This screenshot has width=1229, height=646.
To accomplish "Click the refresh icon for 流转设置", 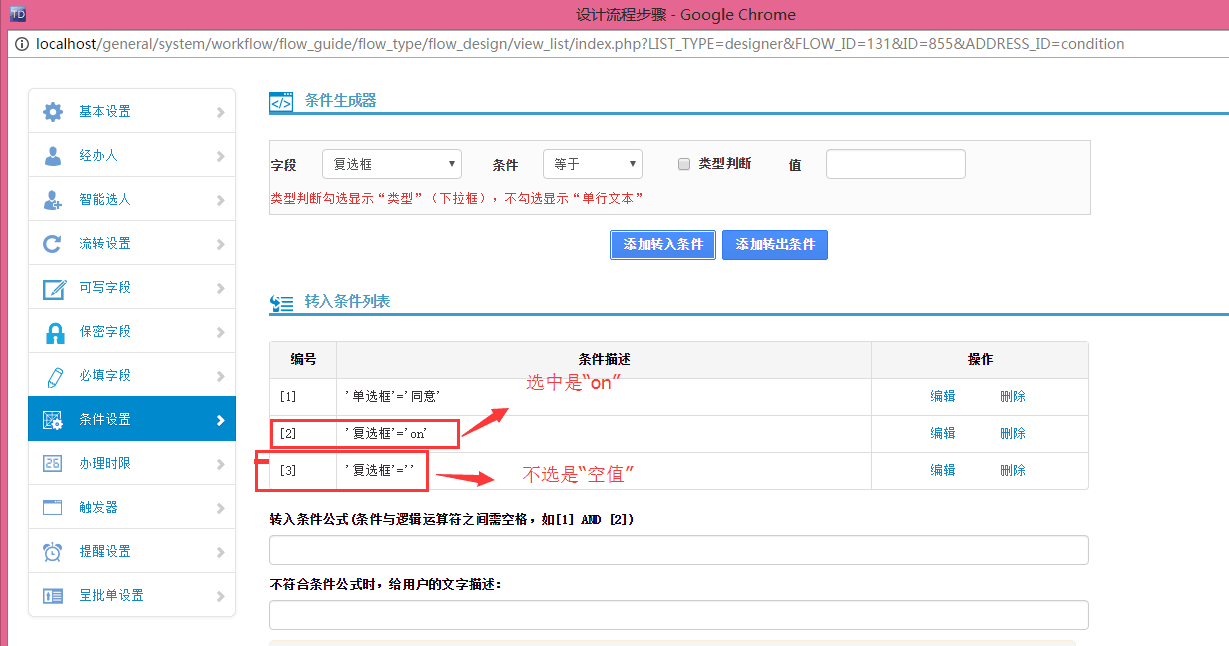I will [53, 244].
